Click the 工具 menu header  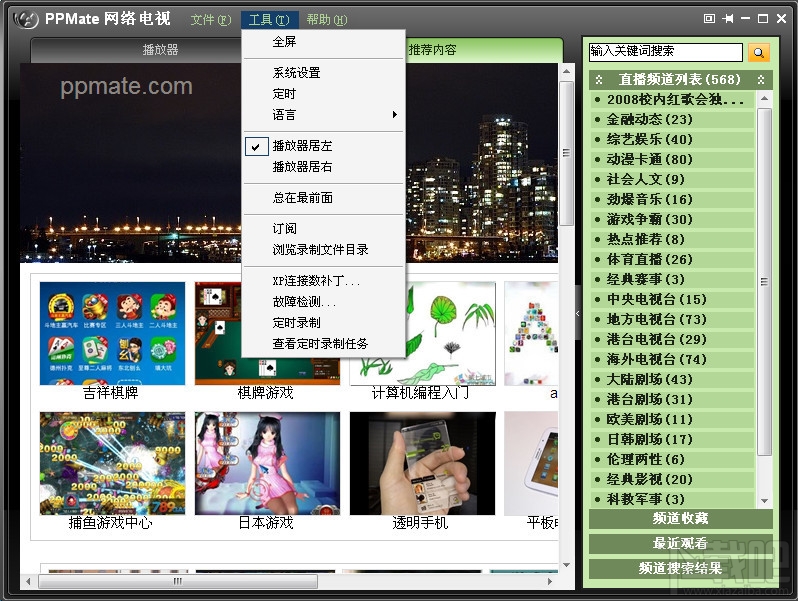click(x=269, y=20)
